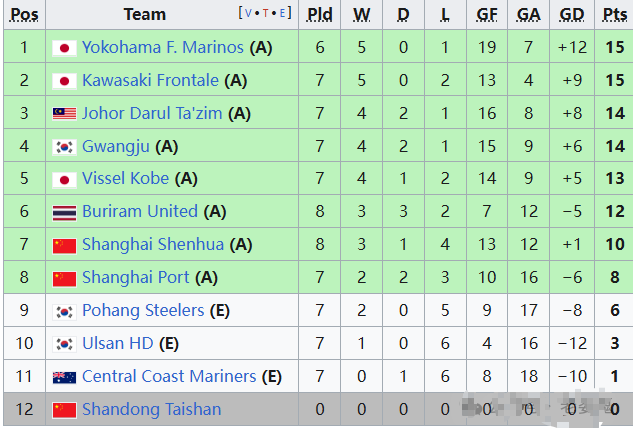Click the Pts column header
The image size is (636, 428).
click(x=613, y=14)
